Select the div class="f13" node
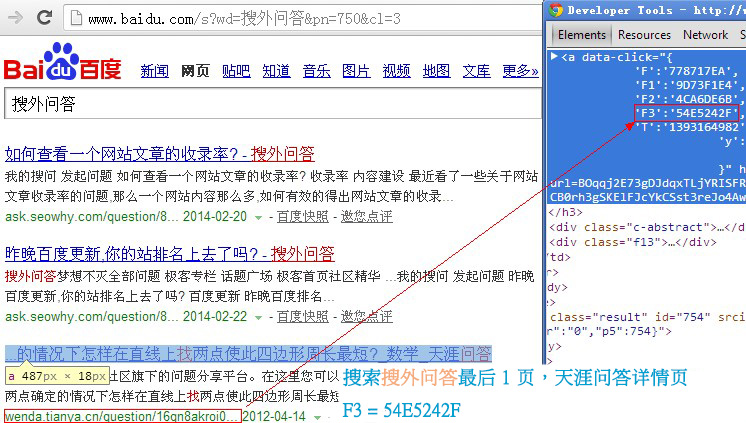The image size is (746, 423). point(633,242)
